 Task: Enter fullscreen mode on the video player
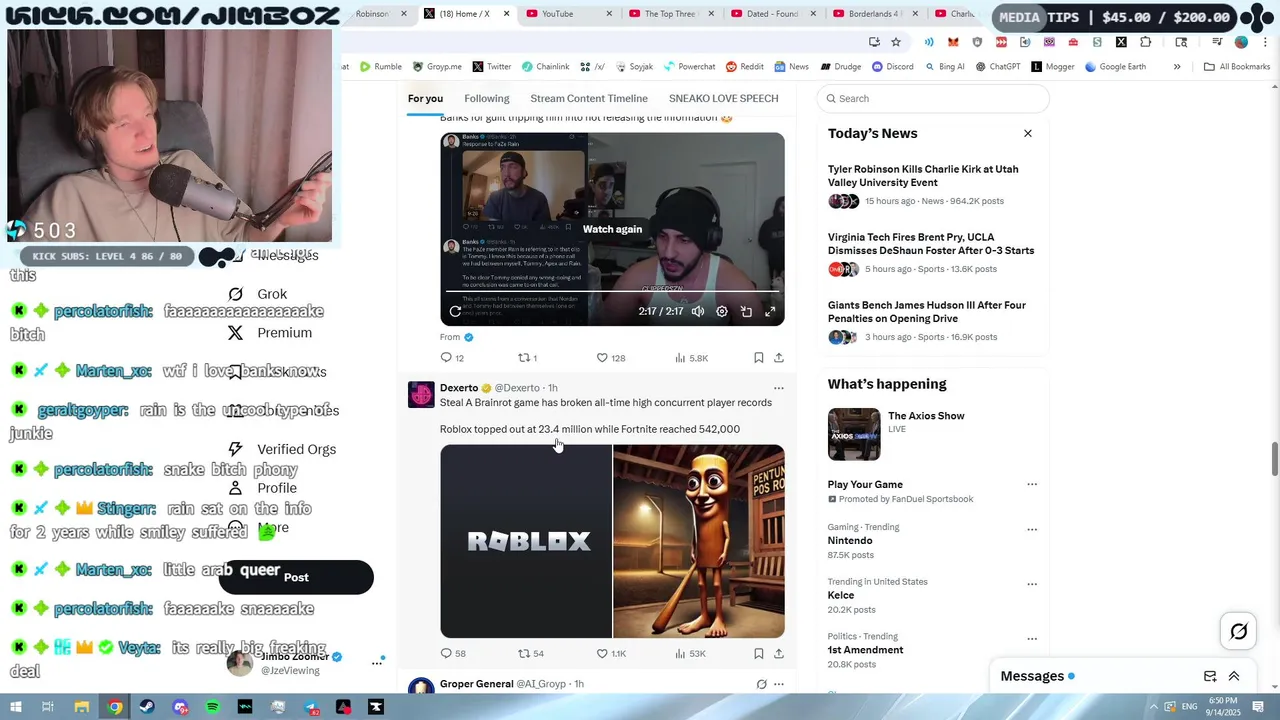(770, 311)
